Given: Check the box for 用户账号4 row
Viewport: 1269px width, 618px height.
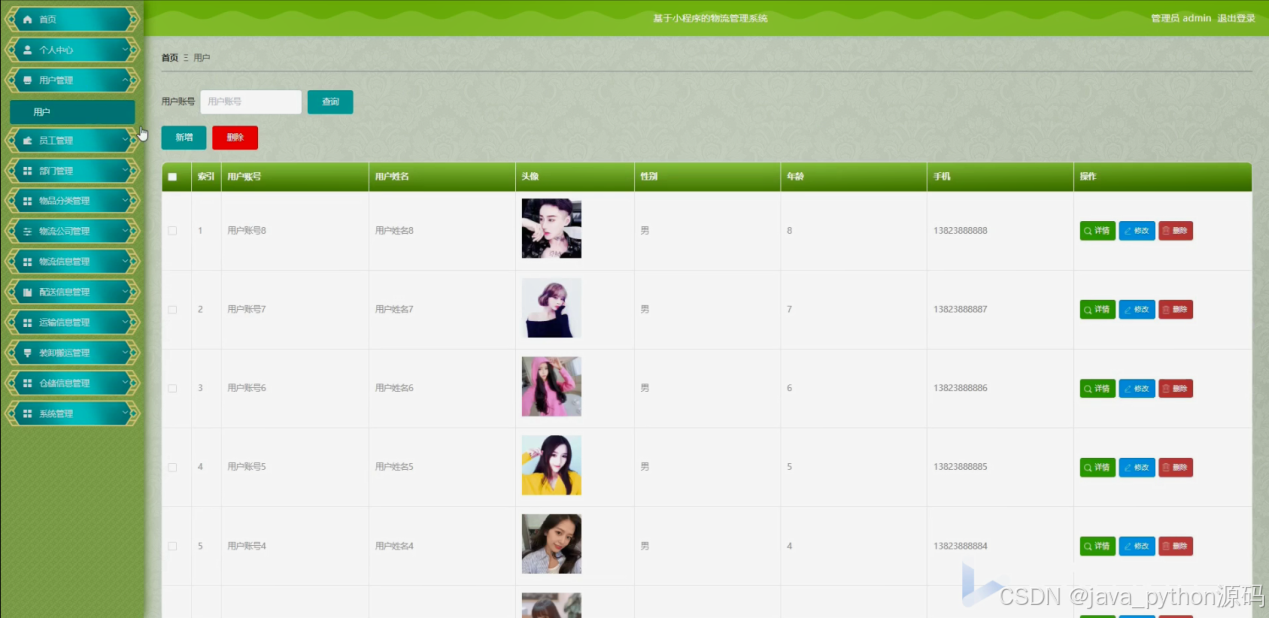Looking at the screenshot, I should click(x=172, y=546).
